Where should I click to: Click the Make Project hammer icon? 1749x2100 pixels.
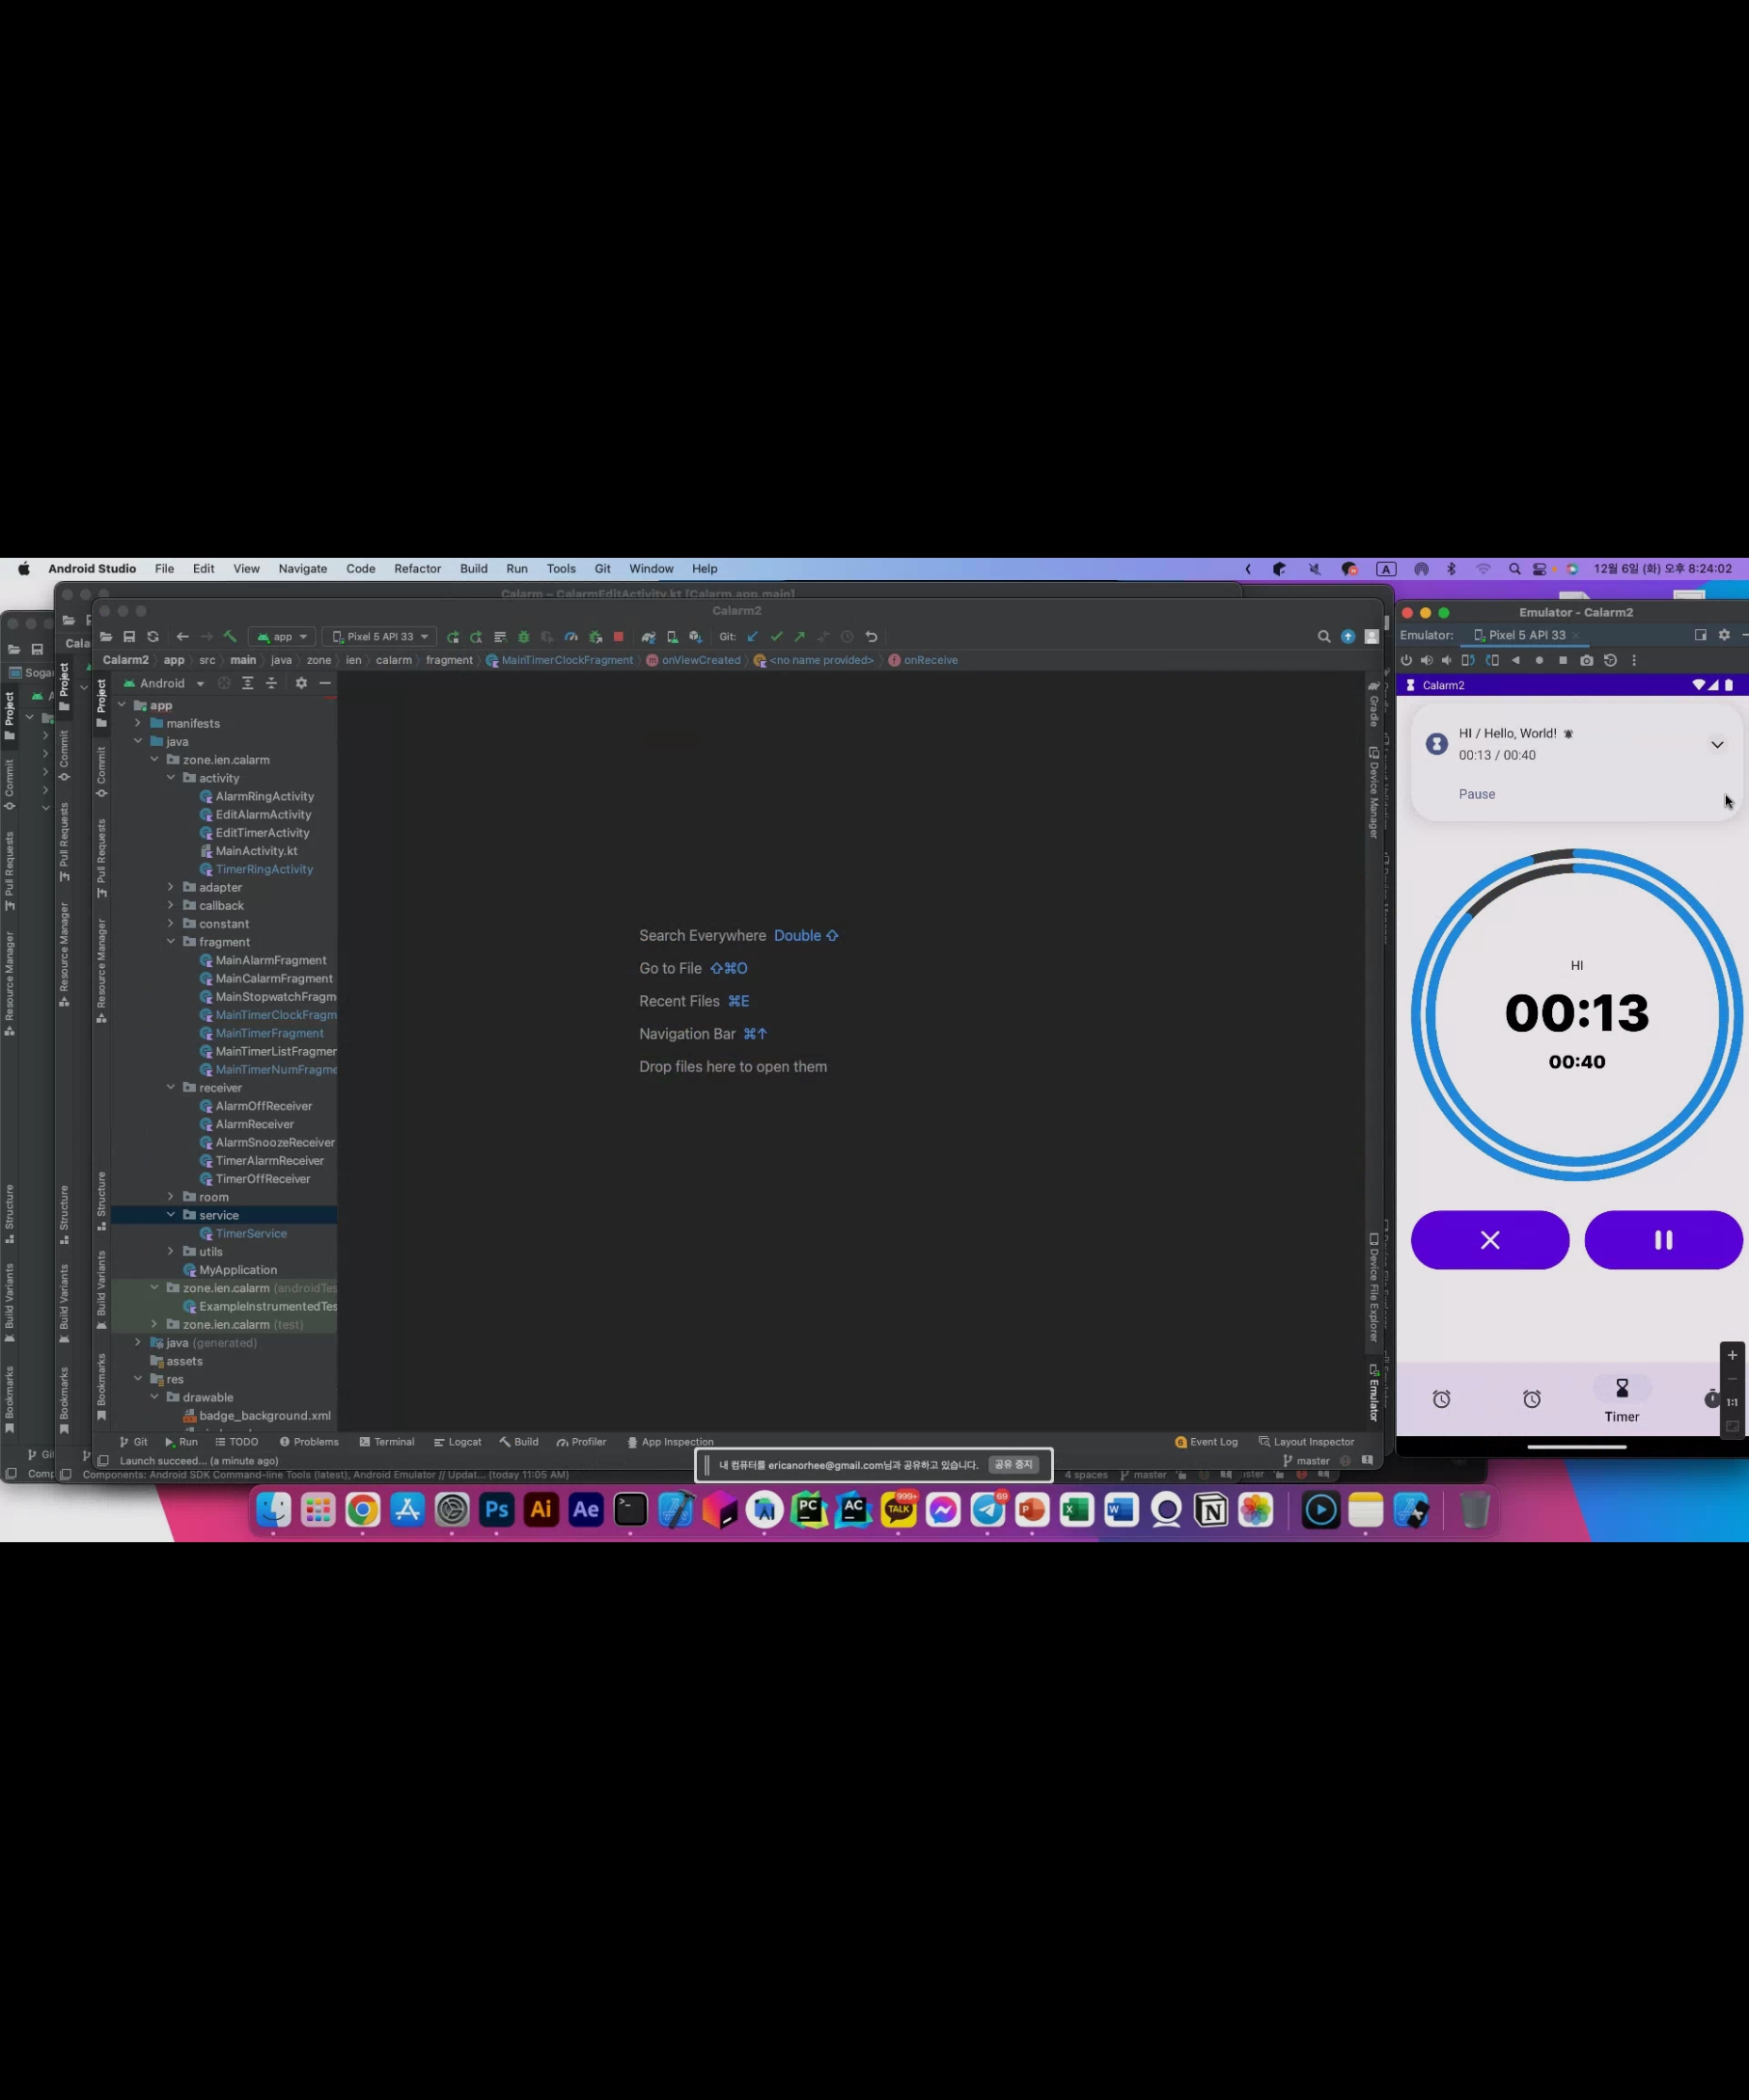click(x=230, y=636)
